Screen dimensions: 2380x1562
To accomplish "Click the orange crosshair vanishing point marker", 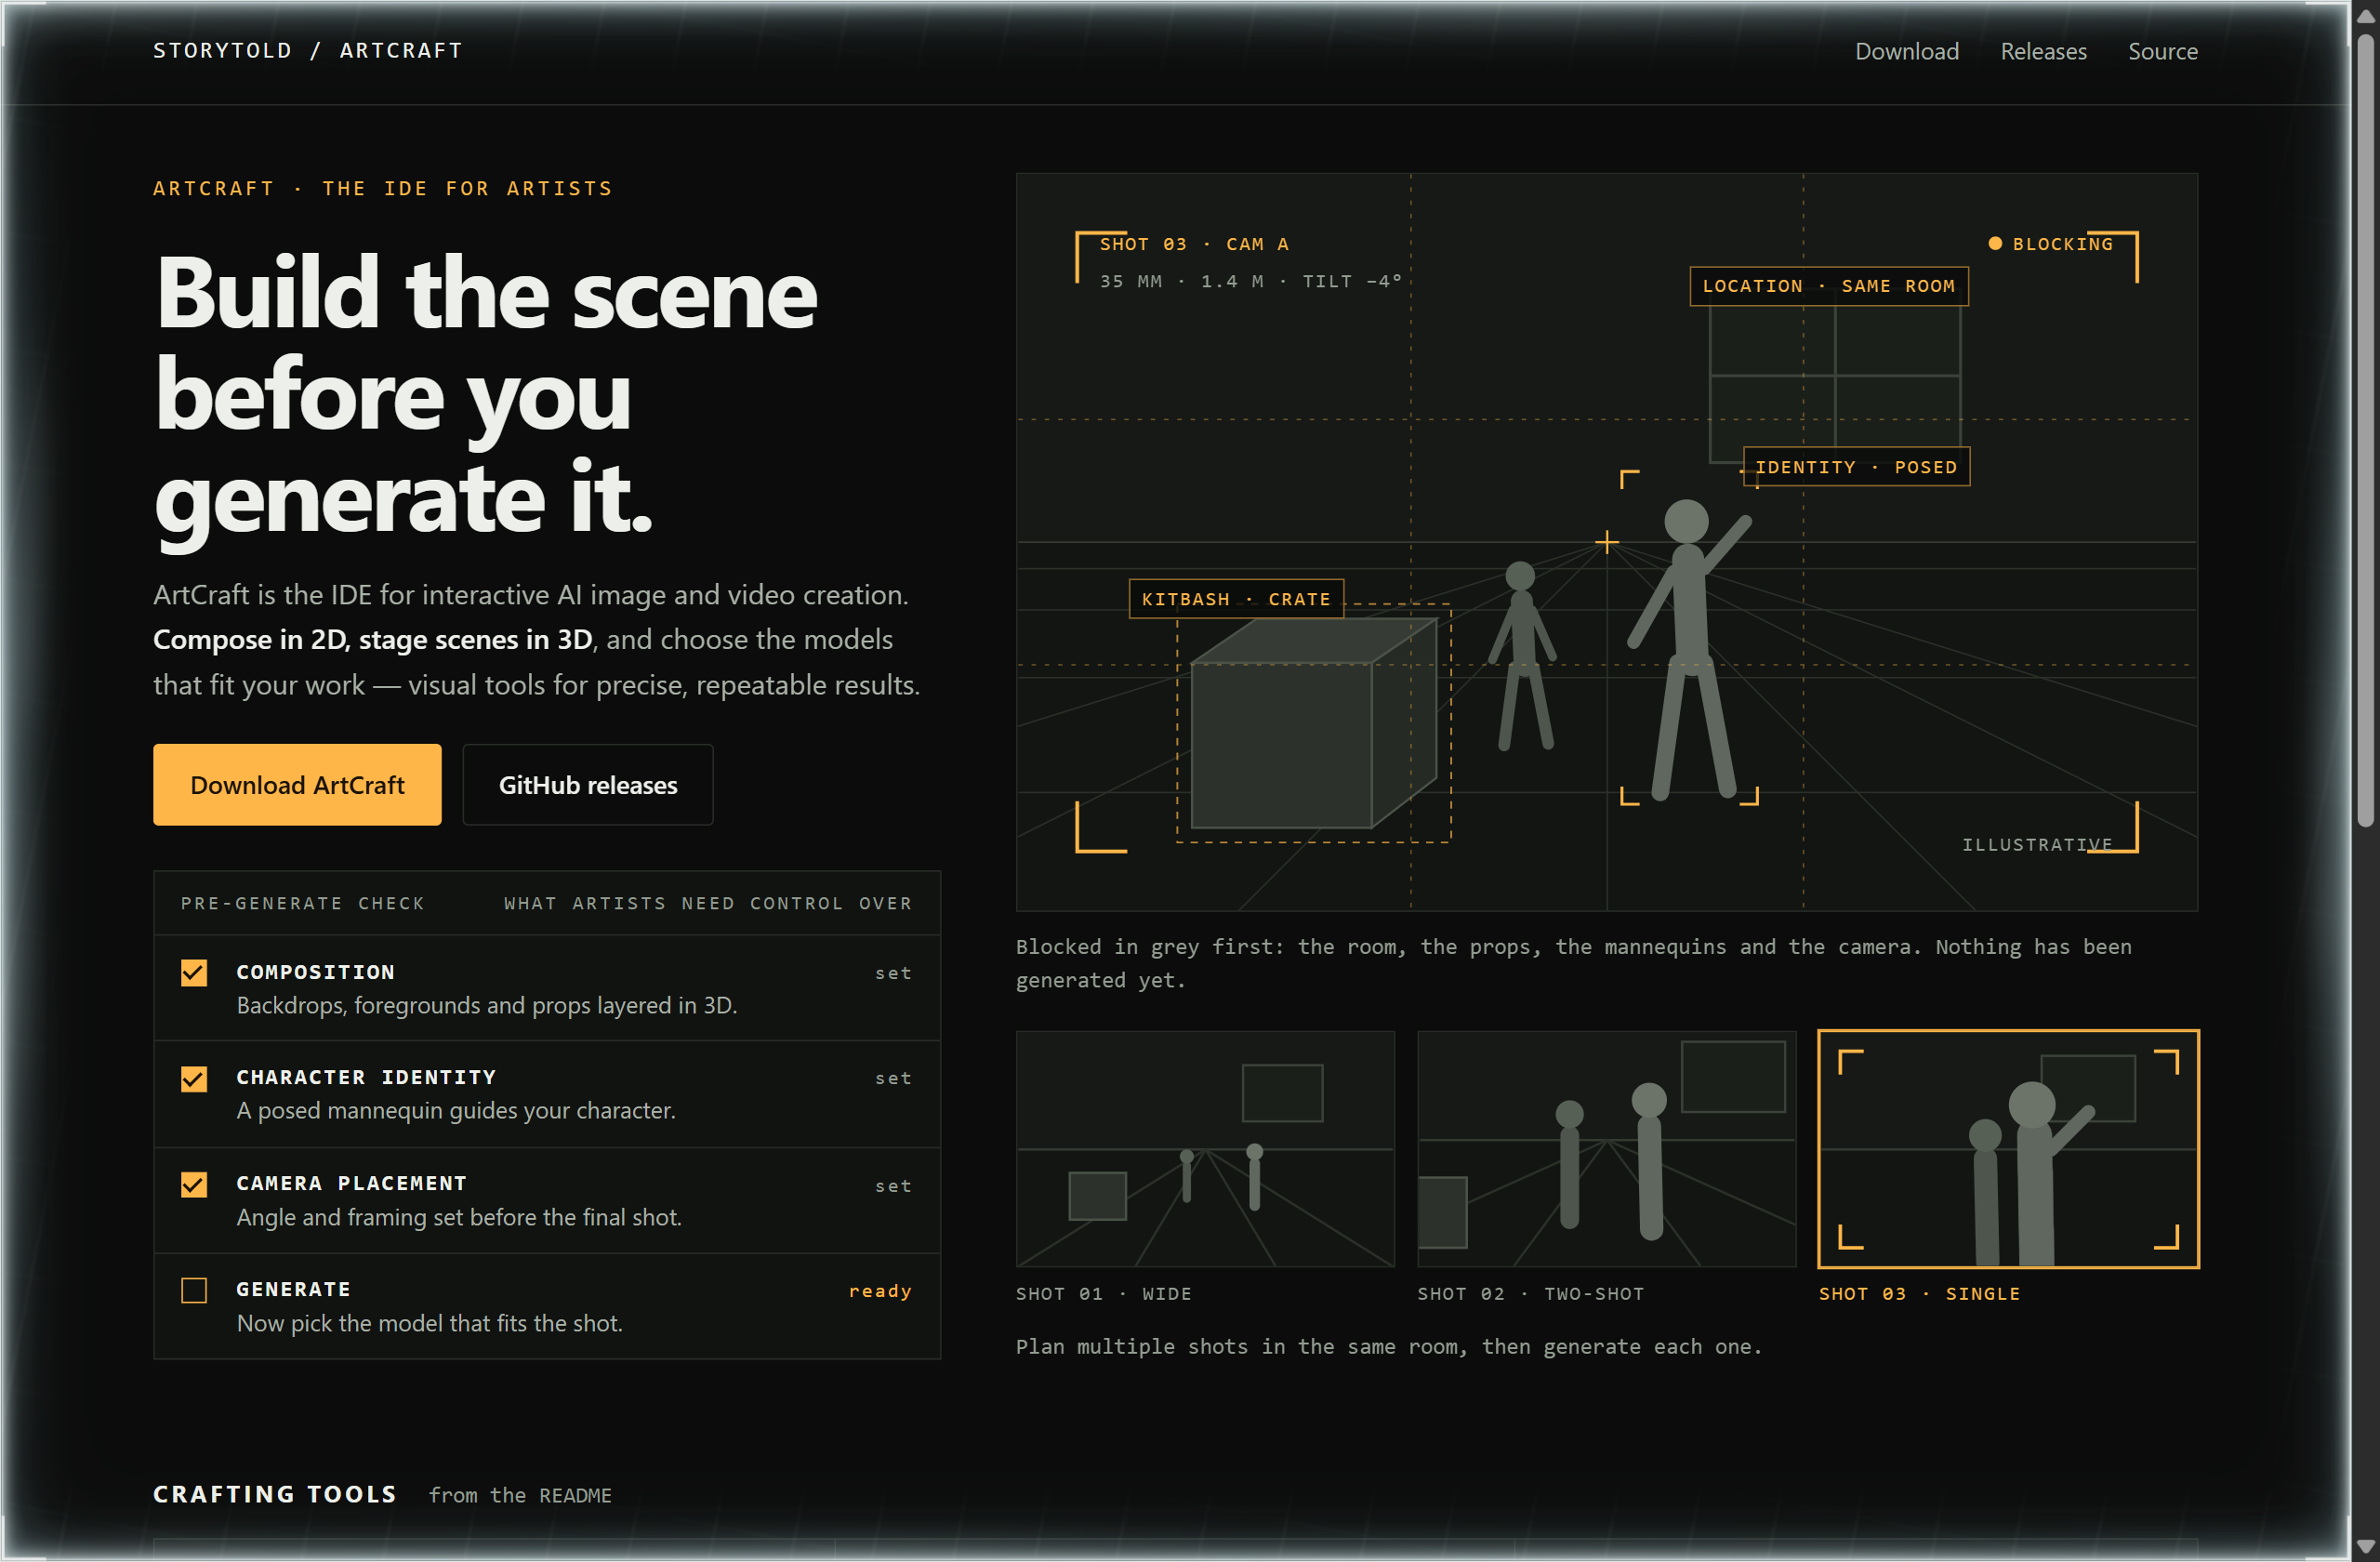I will point(1606,542).
